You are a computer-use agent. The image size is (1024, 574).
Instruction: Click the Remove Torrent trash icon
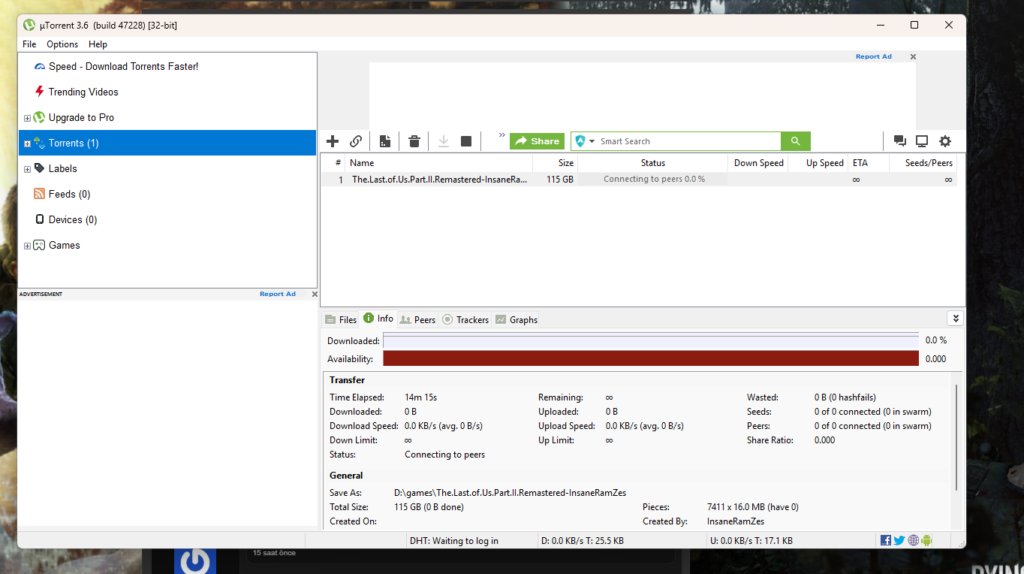(x=414, y=141)
